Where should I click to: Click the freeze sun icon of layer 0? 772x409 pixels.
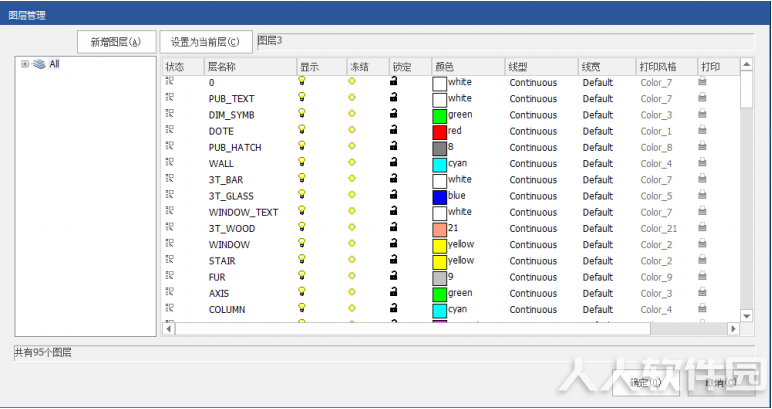(x=352, y=81)
